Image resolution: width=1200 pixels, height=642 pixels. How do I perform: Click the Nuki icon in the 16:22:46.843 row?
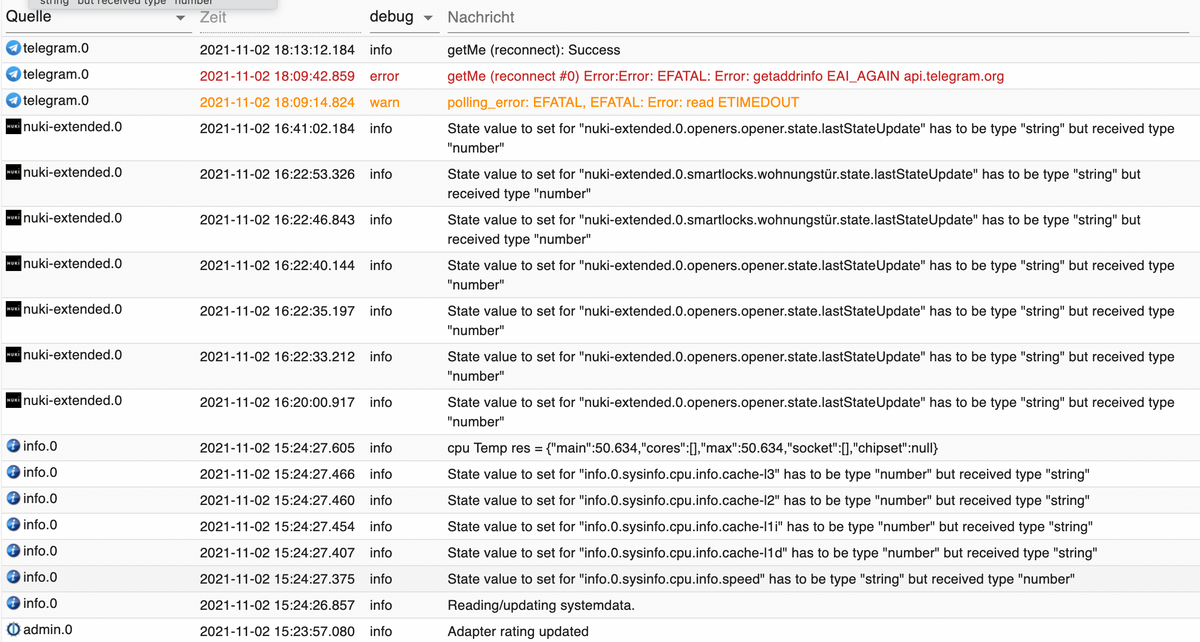pyautogui.click(x=13, y=218)
